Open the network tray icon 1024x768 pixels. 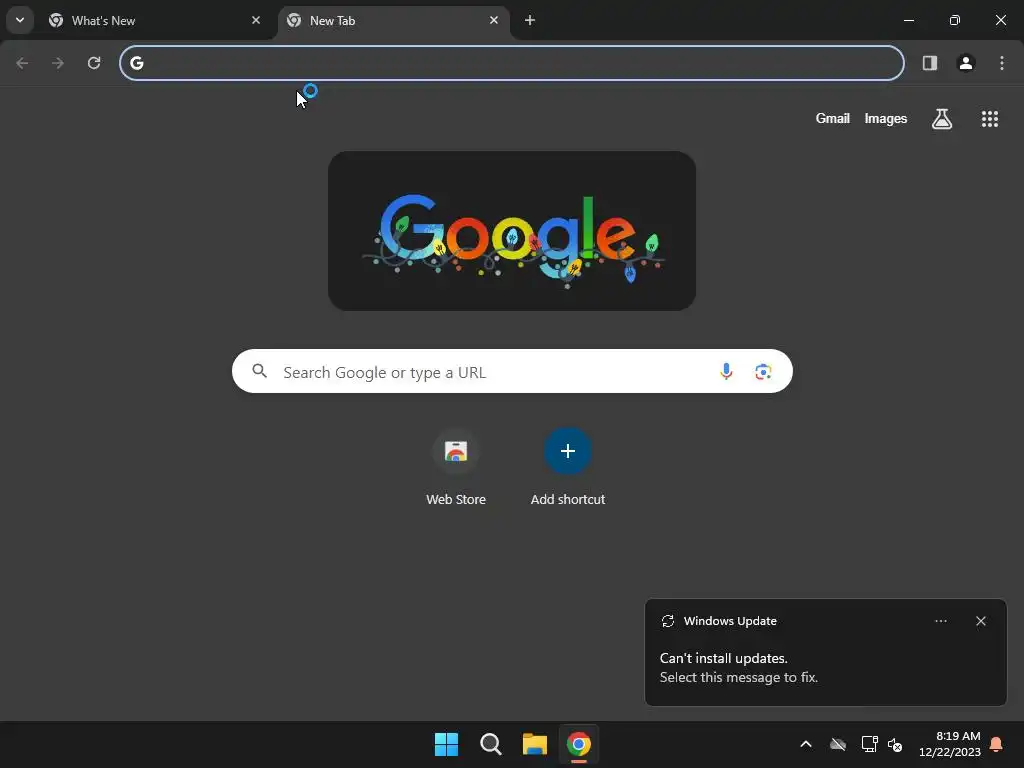point(869,744)
